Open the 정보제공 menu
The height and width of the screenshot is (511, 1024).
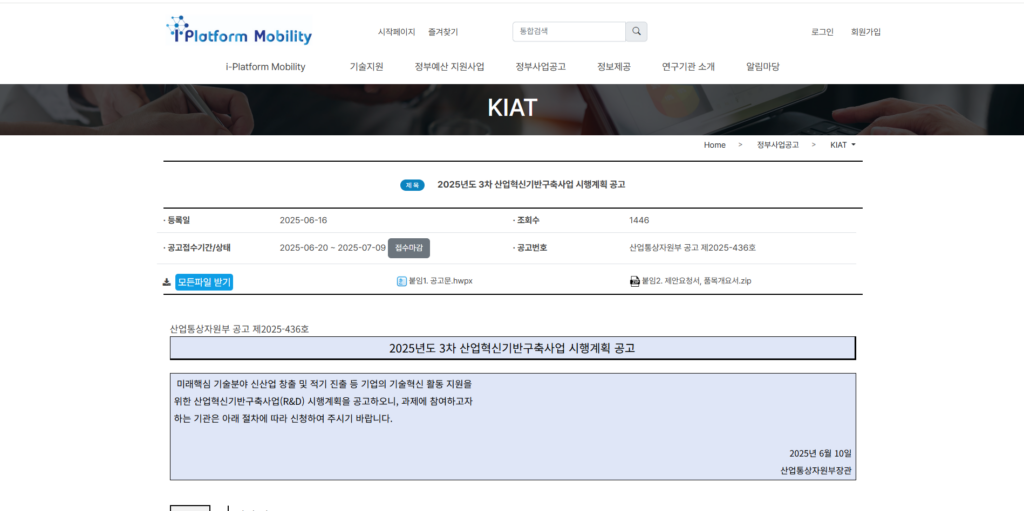[x=613, y=67]
